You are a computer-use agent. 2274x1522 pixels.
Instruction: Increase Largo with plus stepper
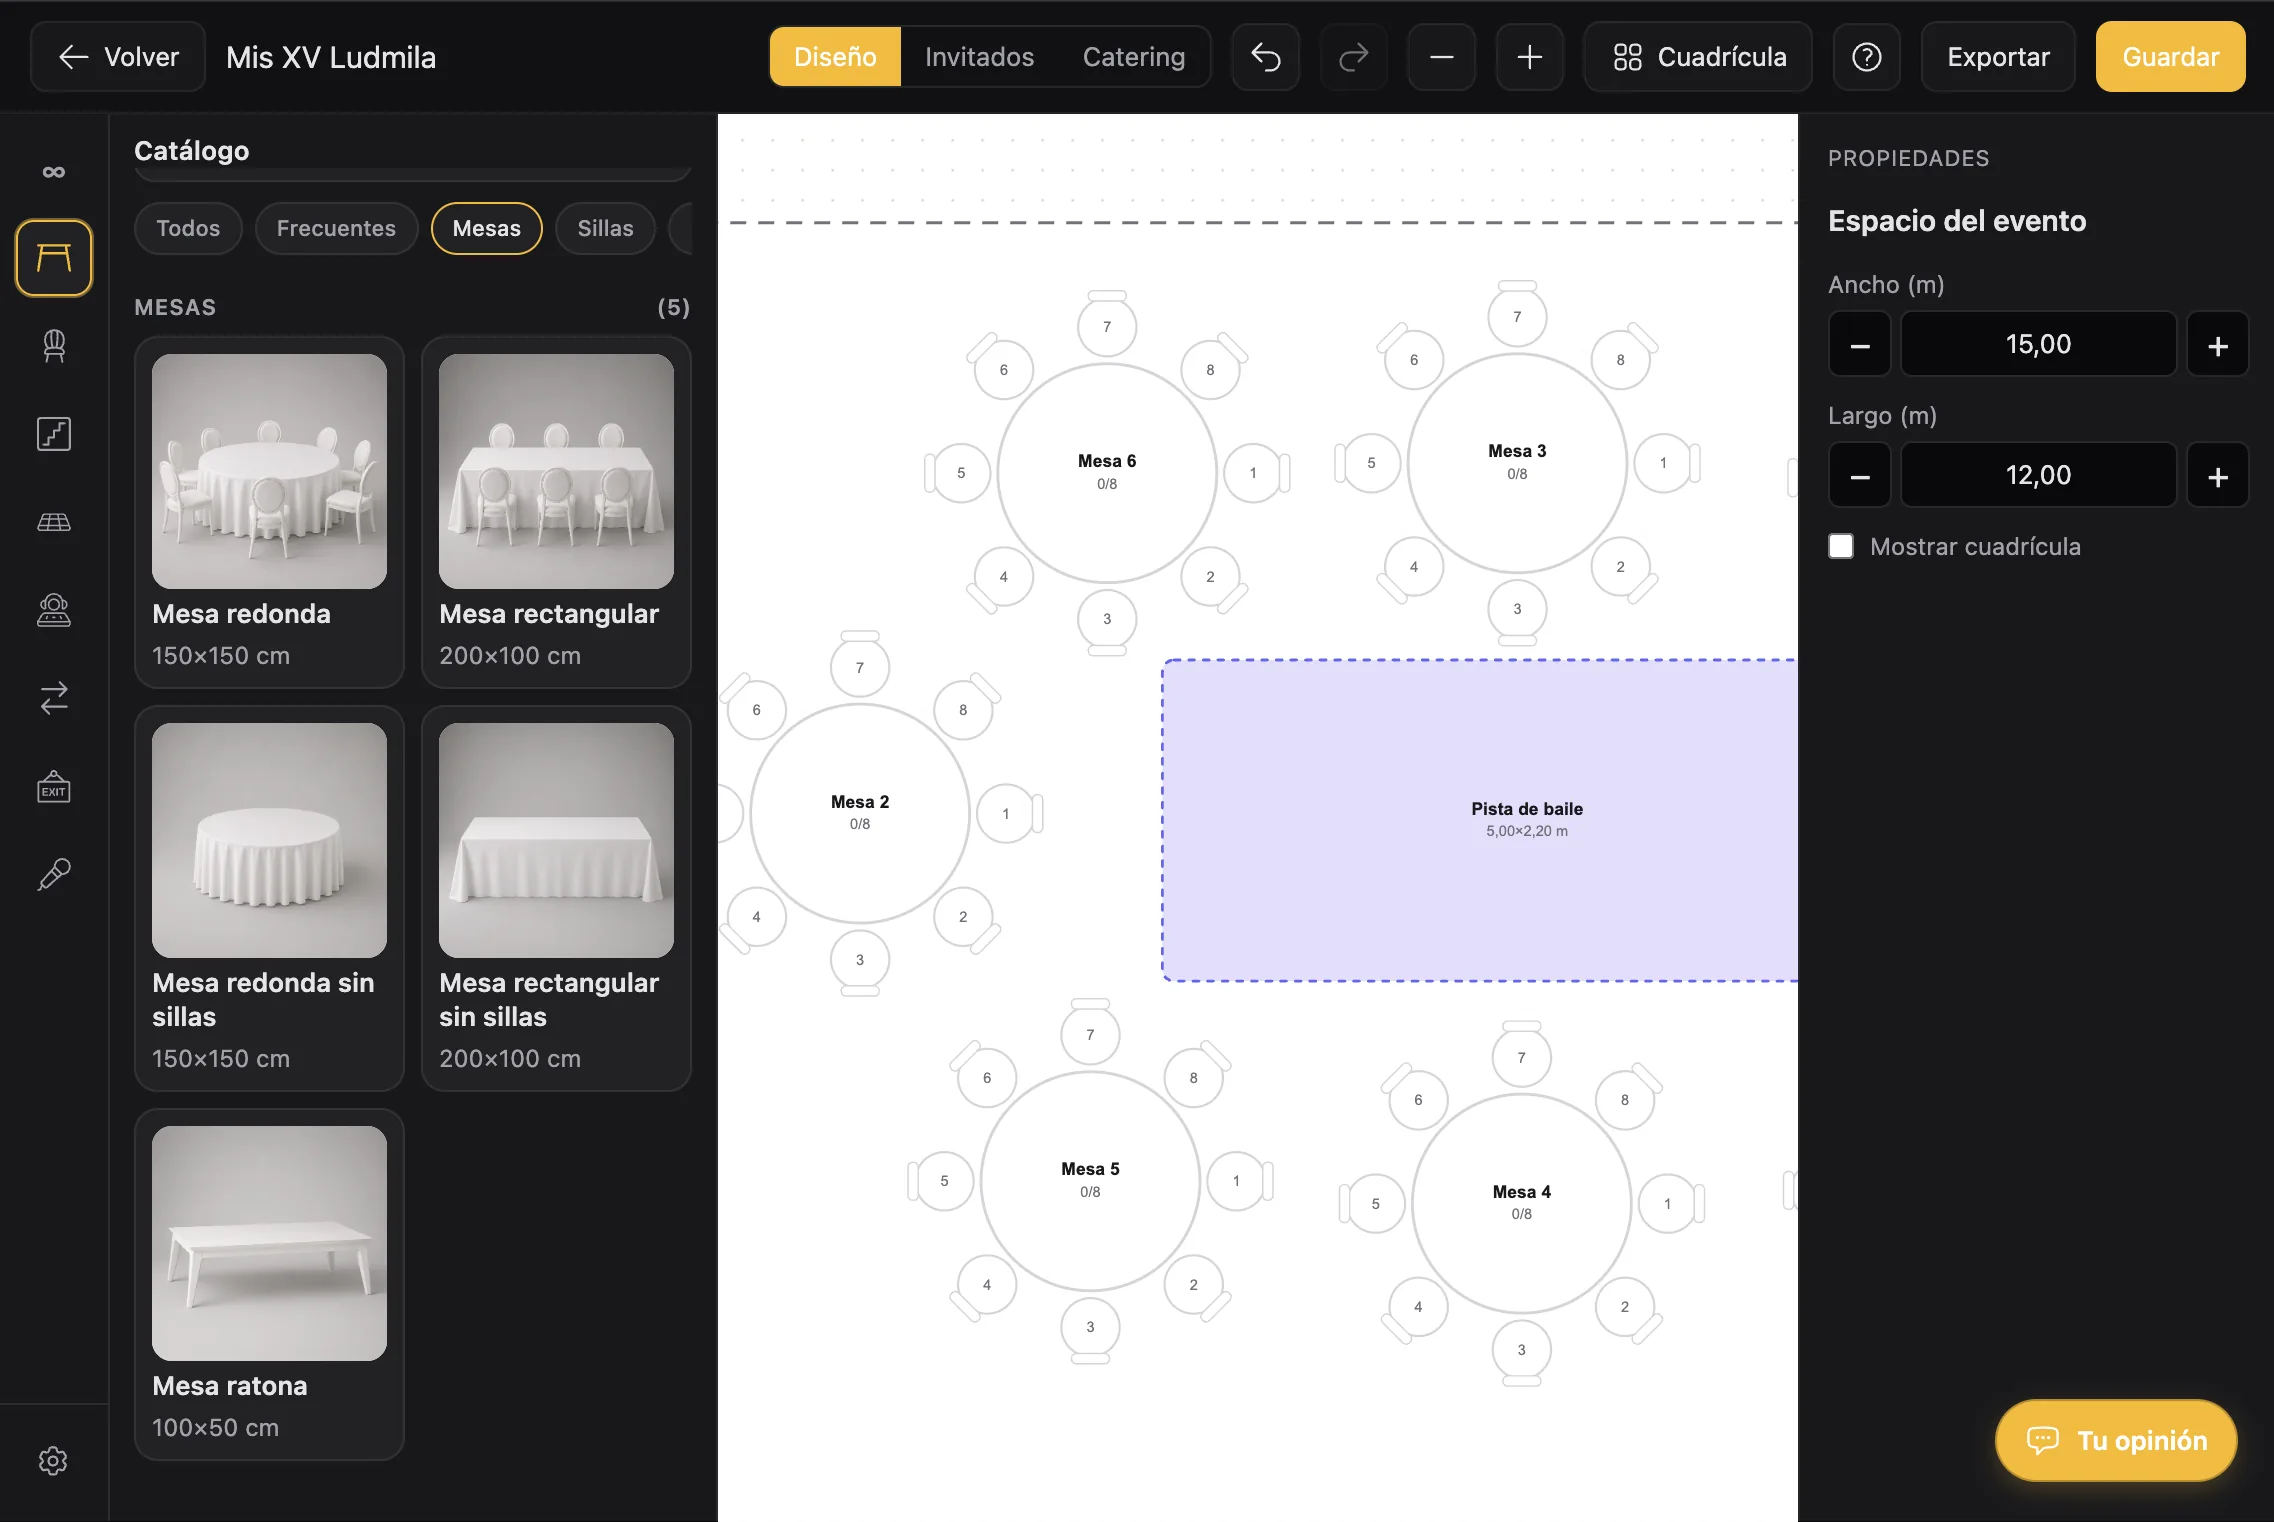click(x=2218, y=475)
